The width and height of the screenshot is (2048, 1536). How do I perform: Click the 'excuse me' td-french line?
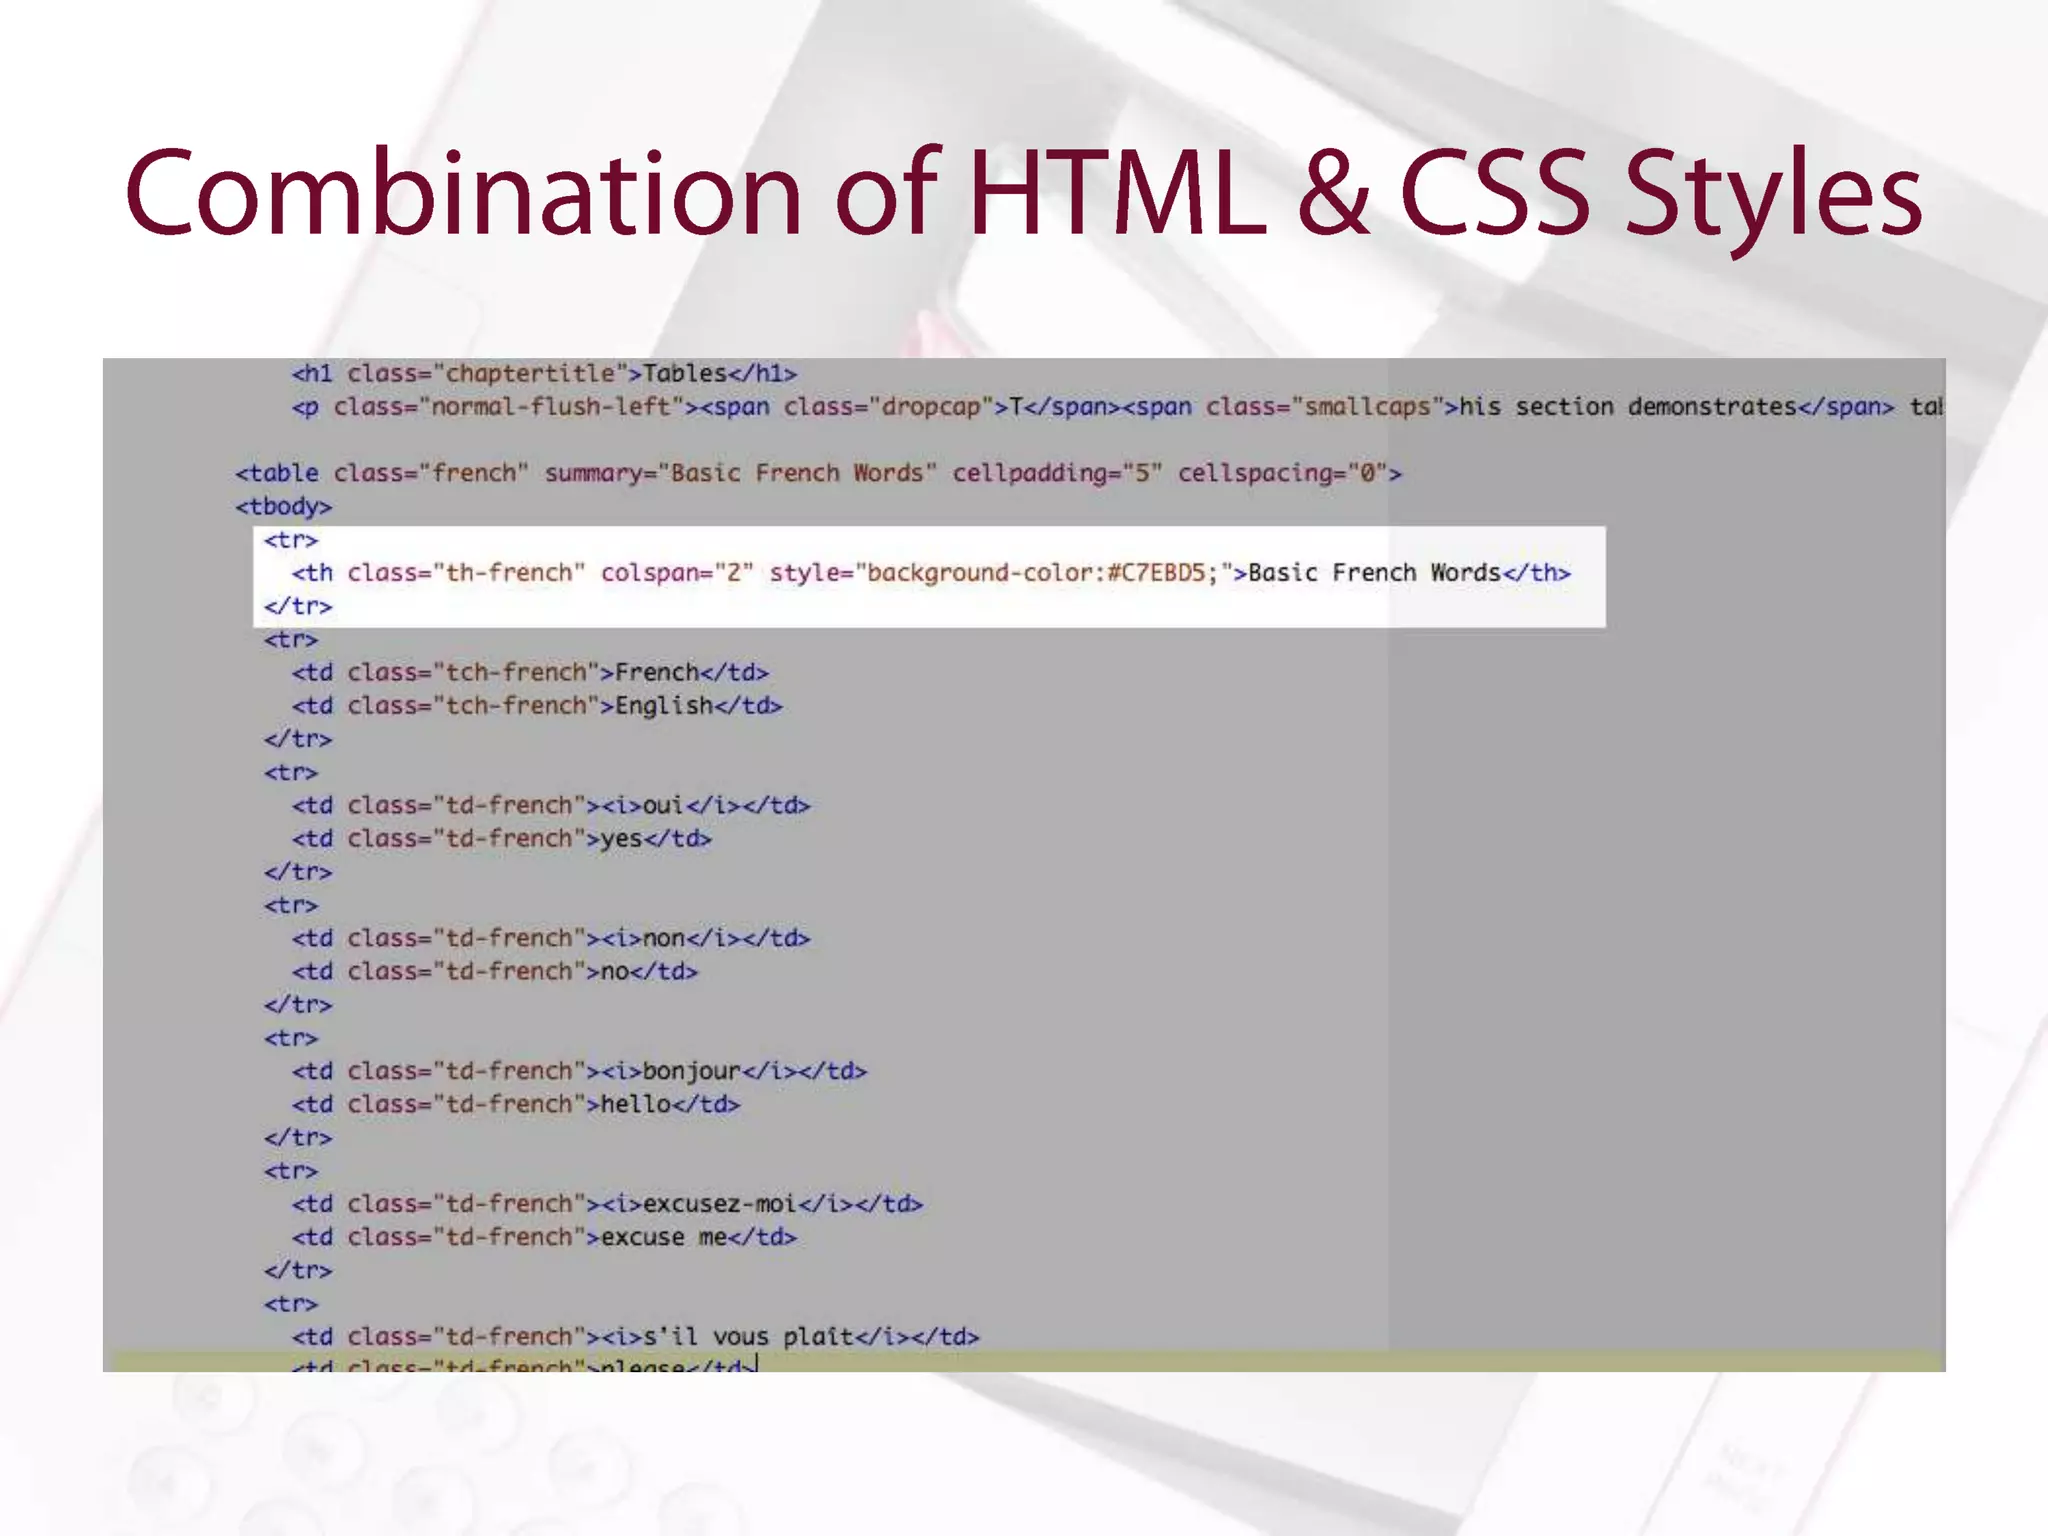click(x=543, y=1238)
